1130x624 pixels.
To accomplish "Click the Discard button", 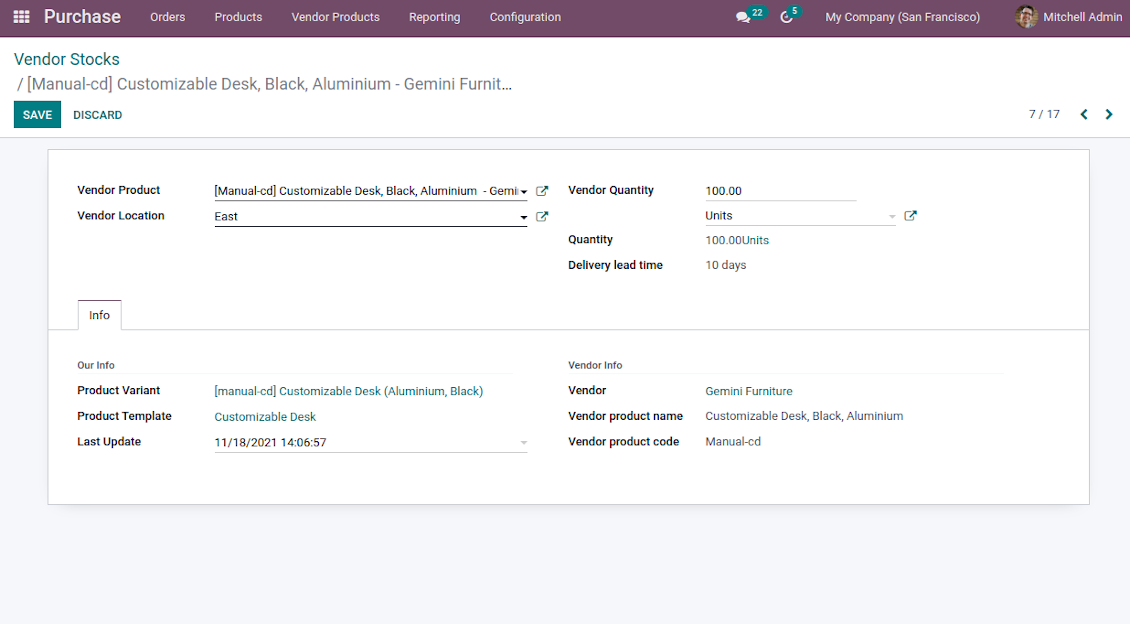I will click(x=97, y=115).
